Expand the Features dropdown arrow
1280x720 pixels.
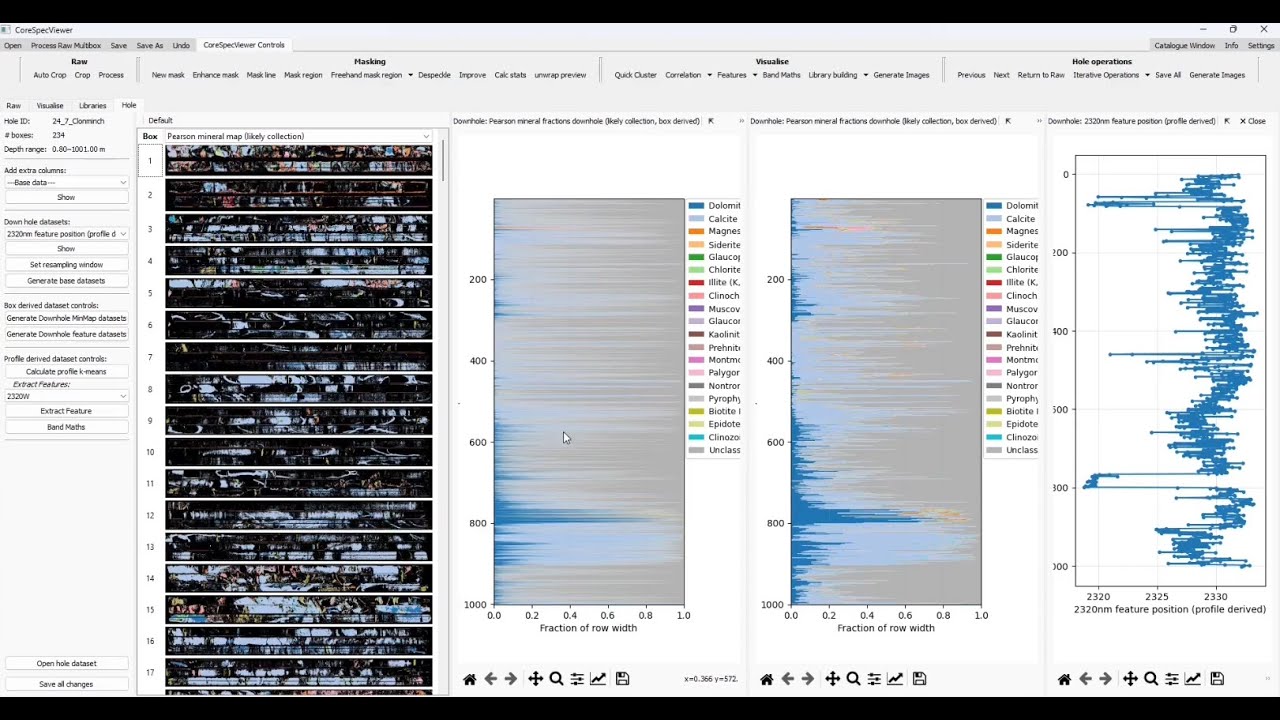coord(755,75)
